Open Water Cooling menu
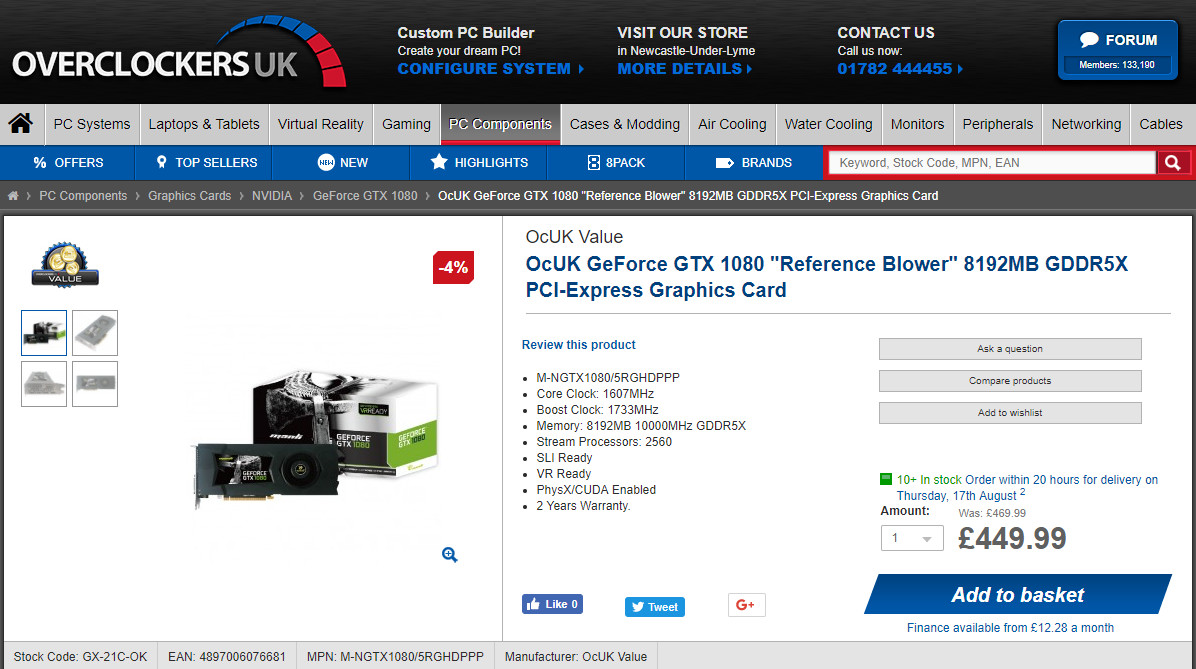Viewport: 1196px width, 669px height. click(828, 124)
